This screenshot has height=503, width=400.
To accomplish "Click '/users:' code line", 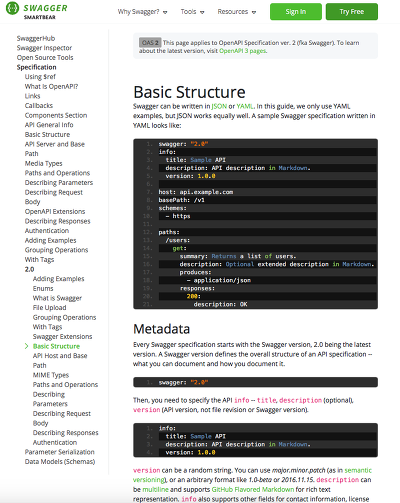I will pos(178,240).
